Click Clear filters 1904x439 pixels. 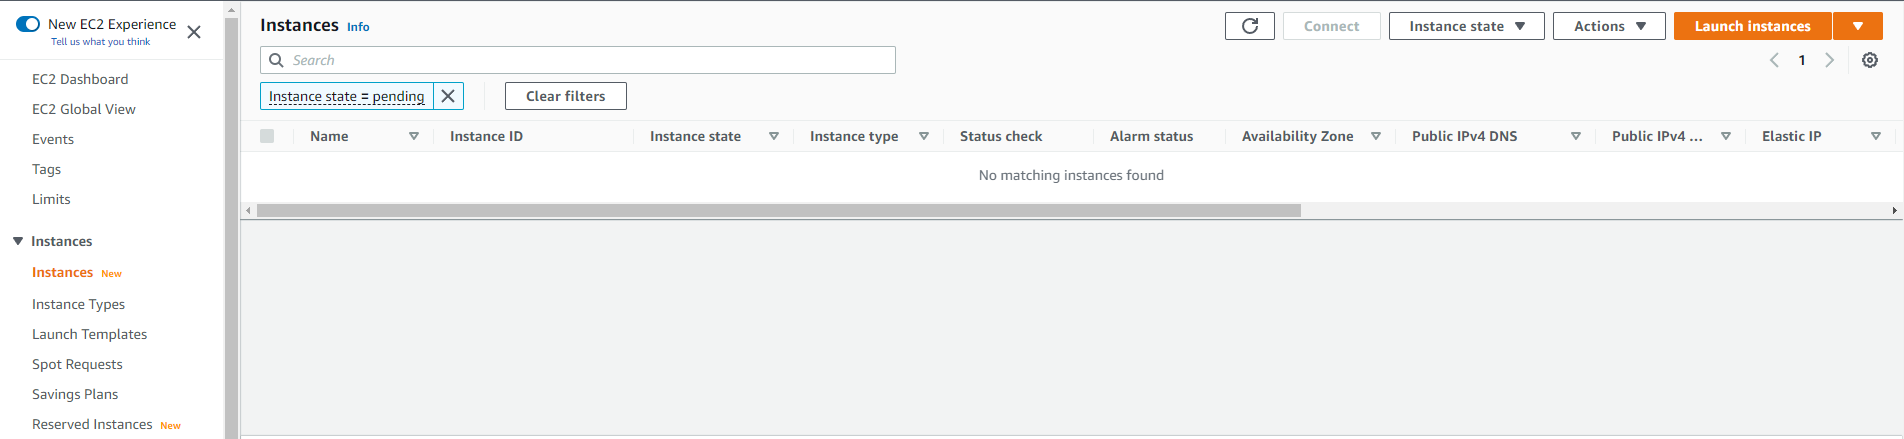click(566, 96)
